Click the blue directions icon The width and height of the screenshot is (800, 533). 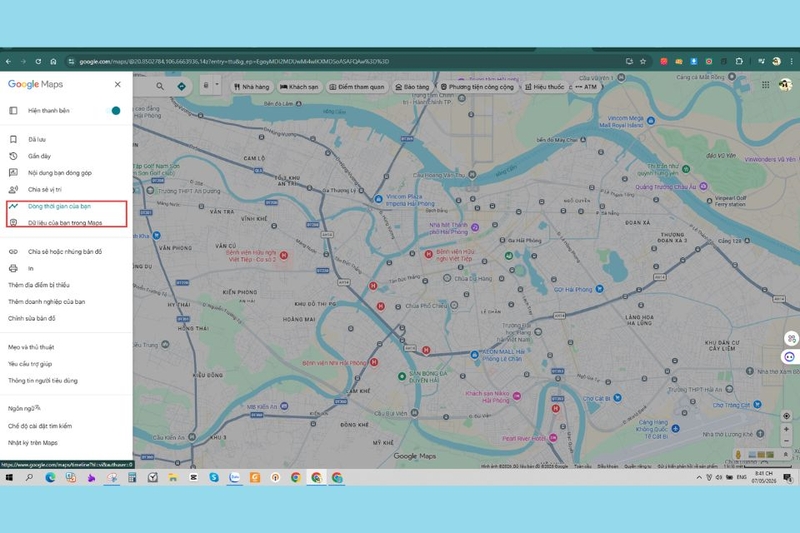[181, 86]
